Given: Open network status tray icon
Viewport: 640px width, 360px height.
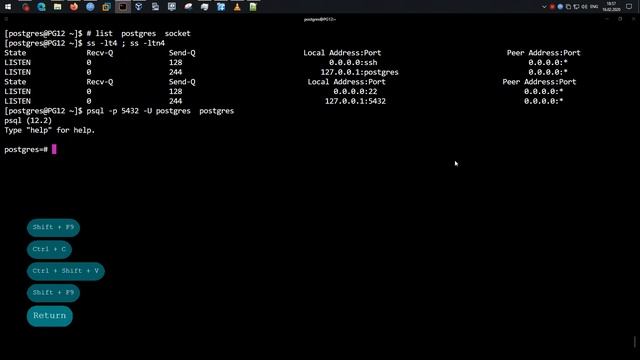Looking at the screenshot, I should coord(576,7).
